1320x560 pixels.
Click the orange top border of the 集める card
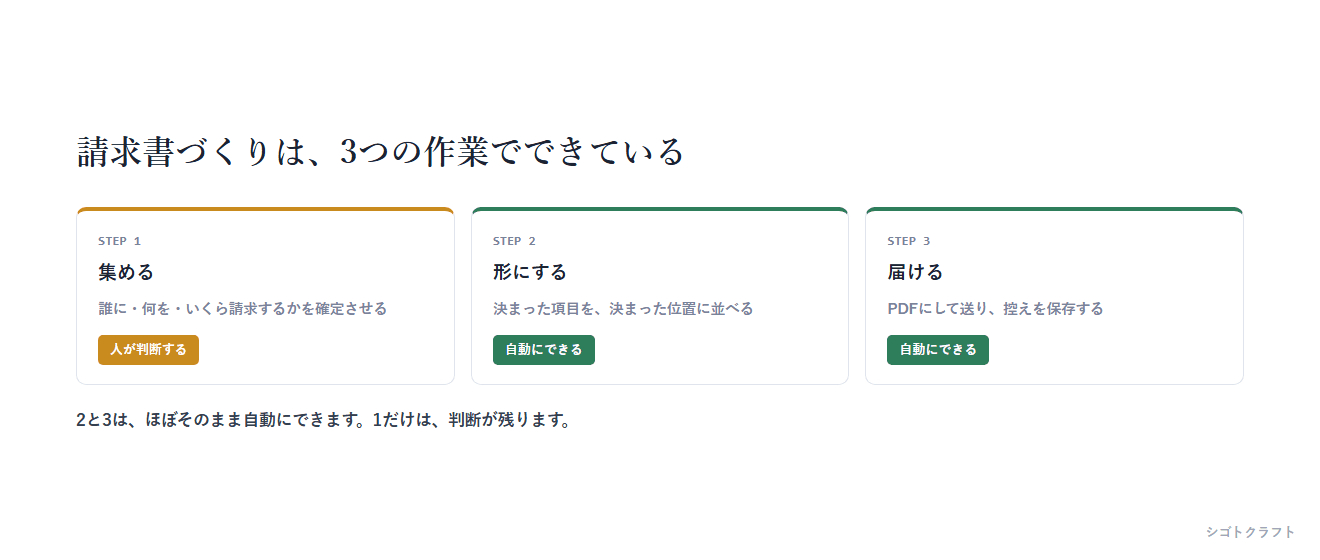pyautogui.click(x=265, y=209)
